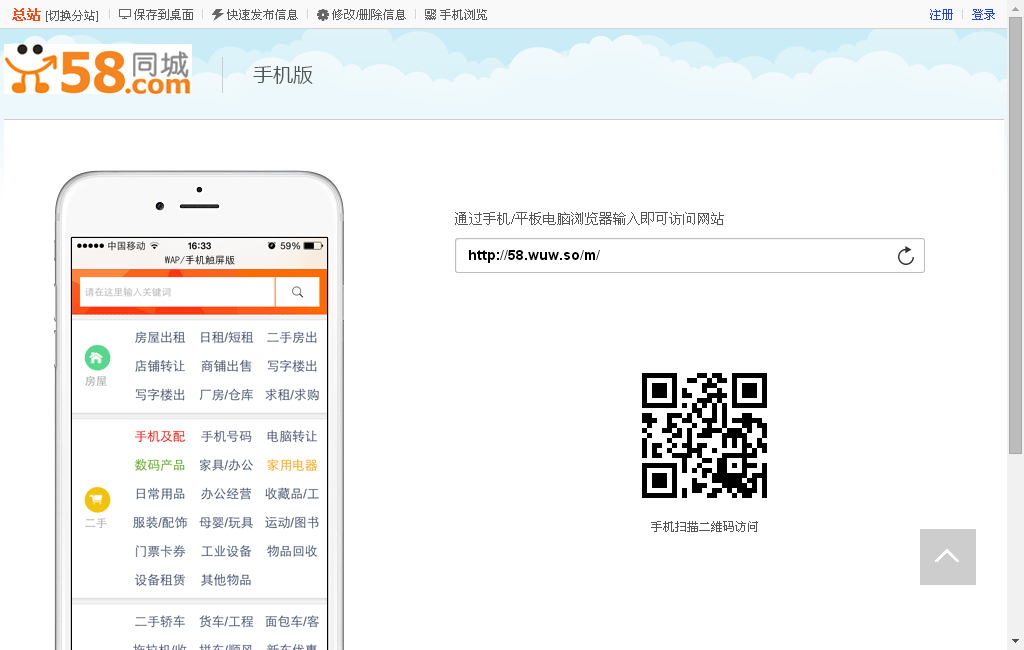Click the magnifier search icon in phone preview
Viewport: 1024px width, 650px height.
pyautogui.click(x=297, y=291)
